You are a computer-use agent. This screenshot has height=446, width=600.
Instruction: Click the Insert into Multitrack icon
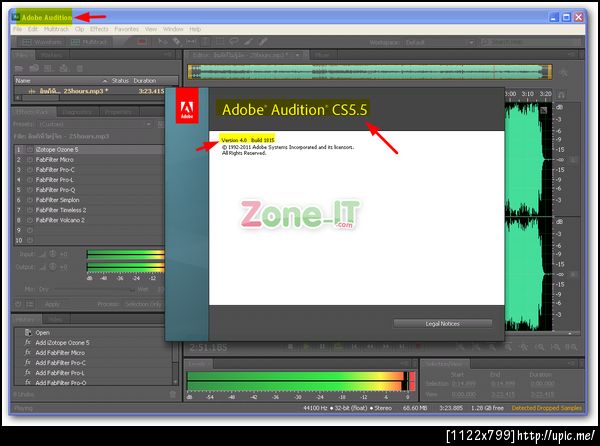[64, 68]
